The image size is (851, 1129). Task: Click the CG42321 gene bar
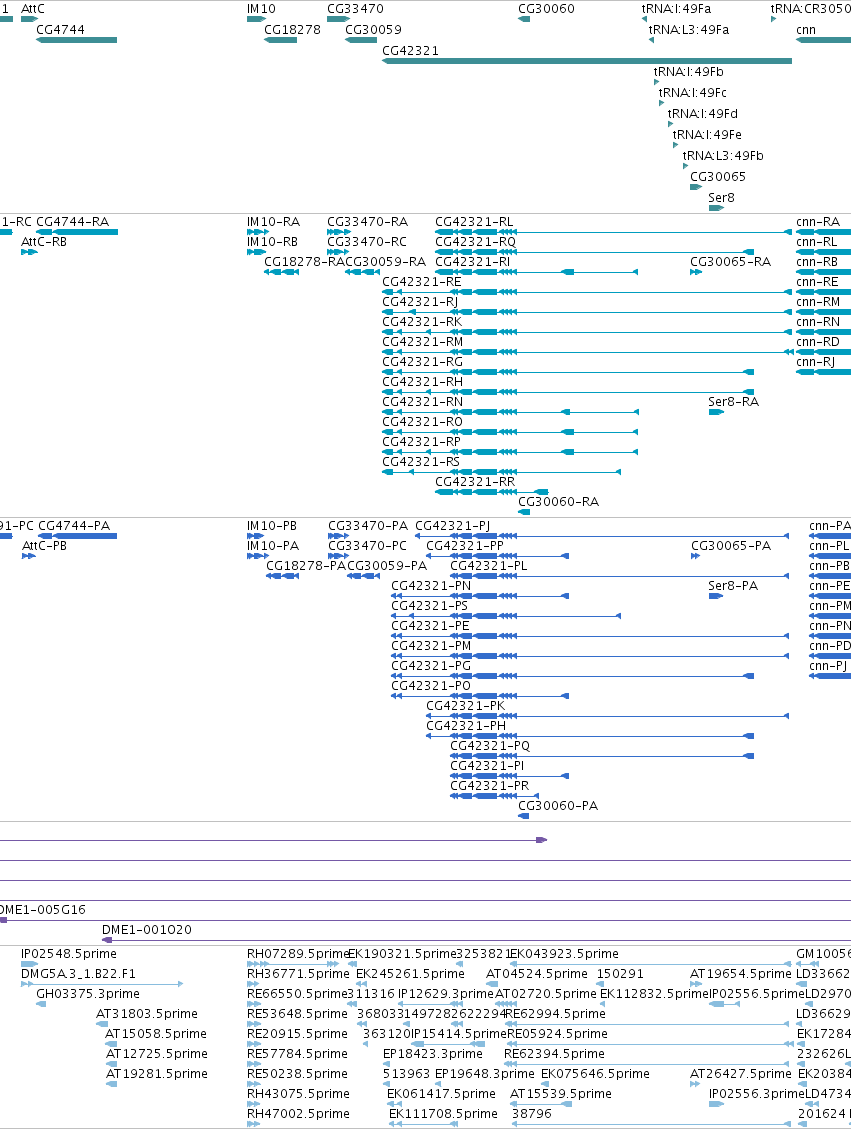[587, 61]
